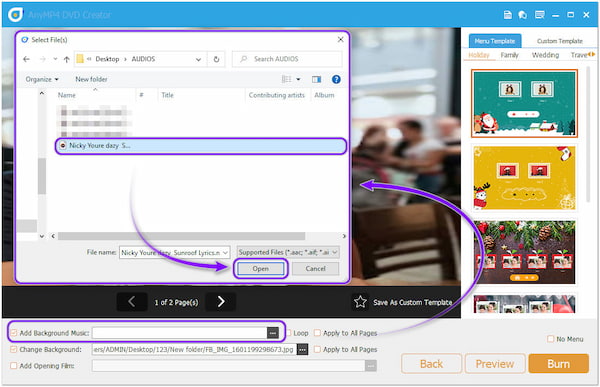The width and height of the screenshot is (600, 387).
Task: Toggle the preview pane icon in dialog
Action: coord(316,79)
